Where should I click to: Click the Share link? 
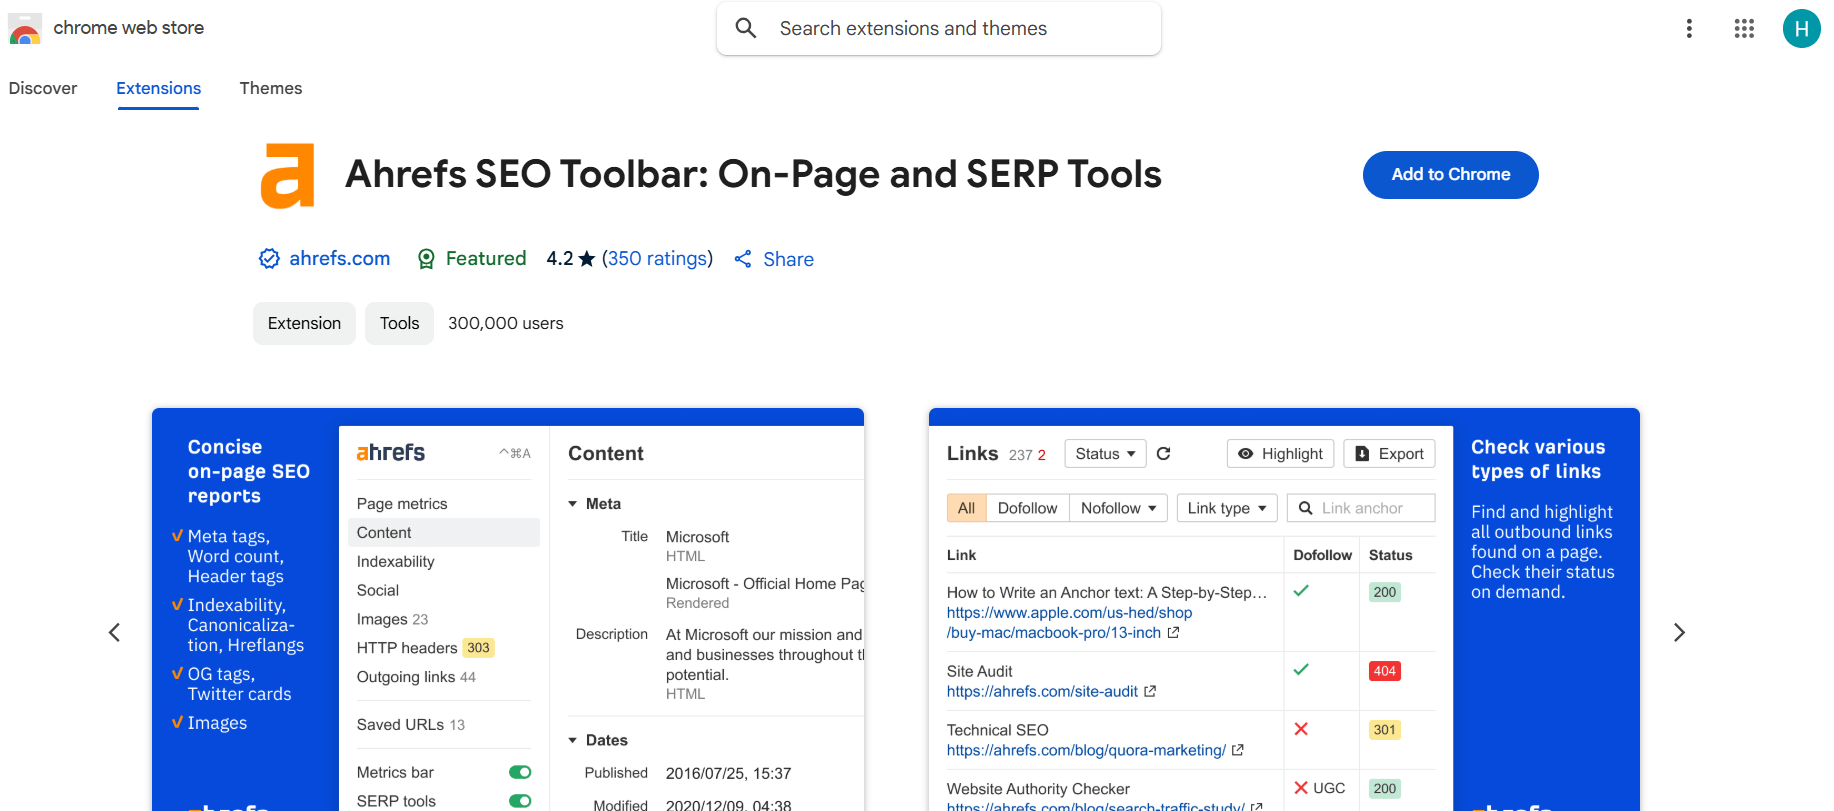(x=788, y=259)
